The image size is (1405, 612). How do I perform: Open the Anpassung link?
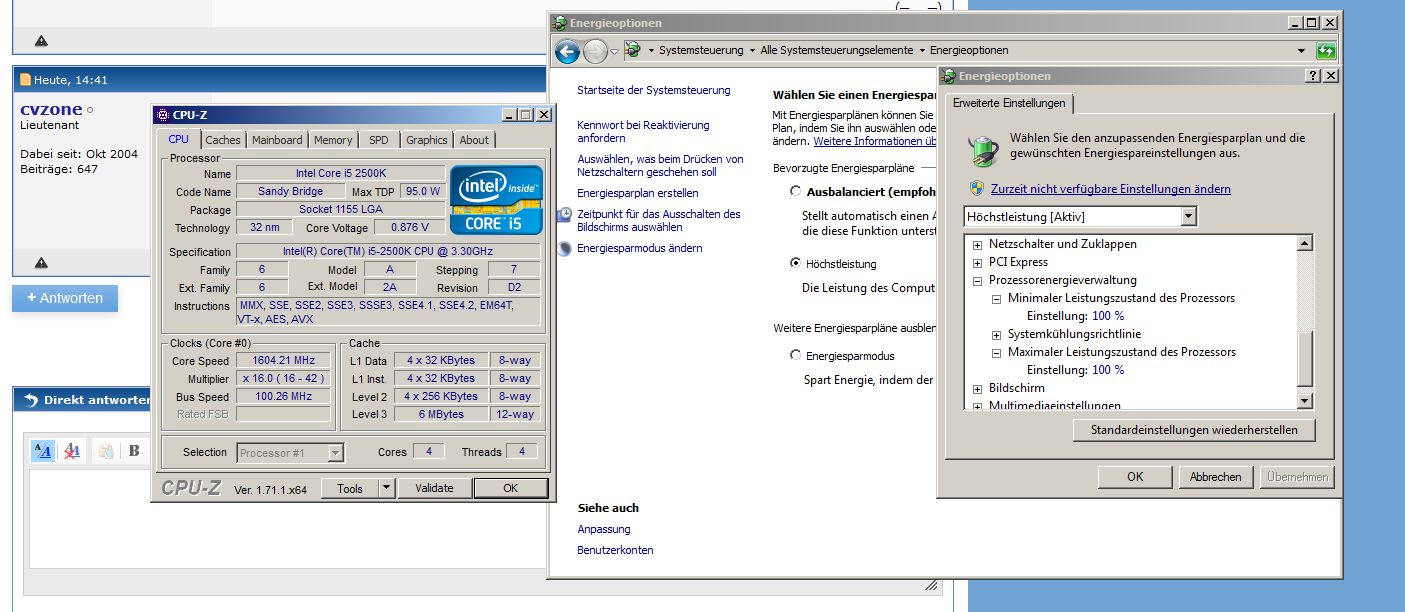[604, 529]
